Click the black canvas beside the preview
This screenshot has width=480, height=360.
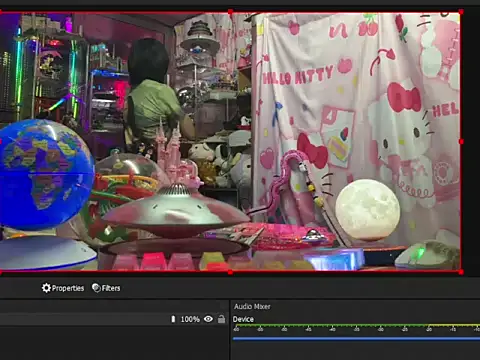[471, 142]
